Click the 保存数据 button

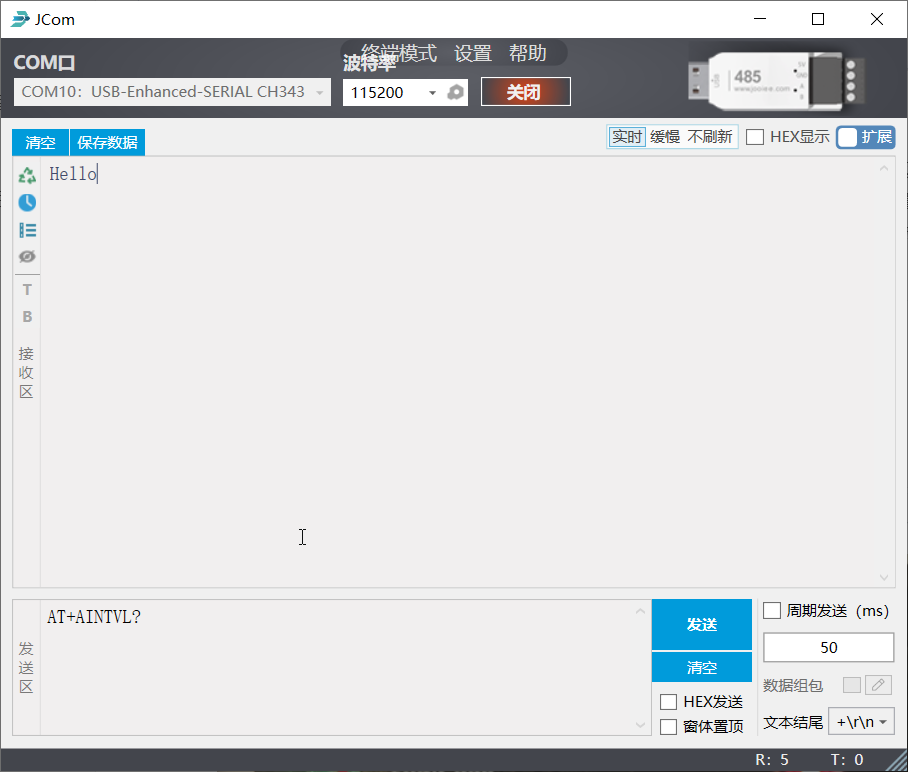click(107, 142)
